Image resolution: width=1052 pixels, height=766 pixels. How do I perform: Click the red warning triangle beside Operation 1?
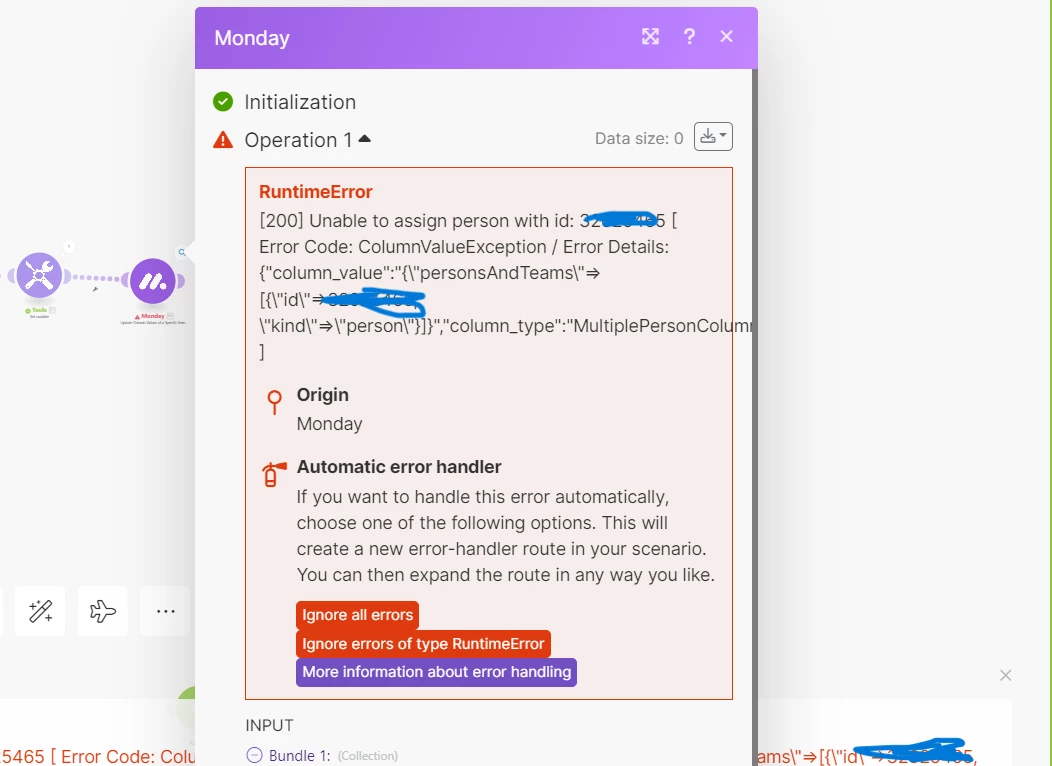pos(223,140)
